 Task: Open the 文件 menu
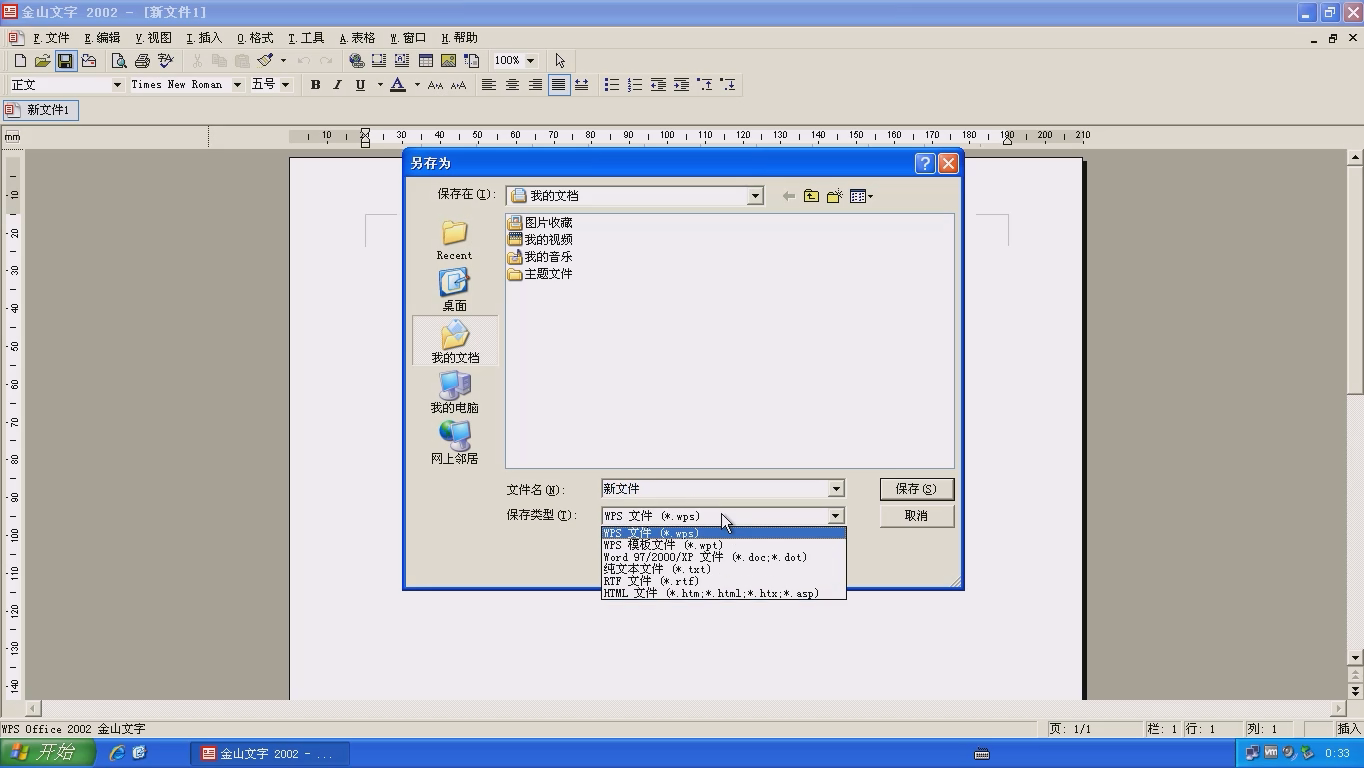(x=51, y=38)
